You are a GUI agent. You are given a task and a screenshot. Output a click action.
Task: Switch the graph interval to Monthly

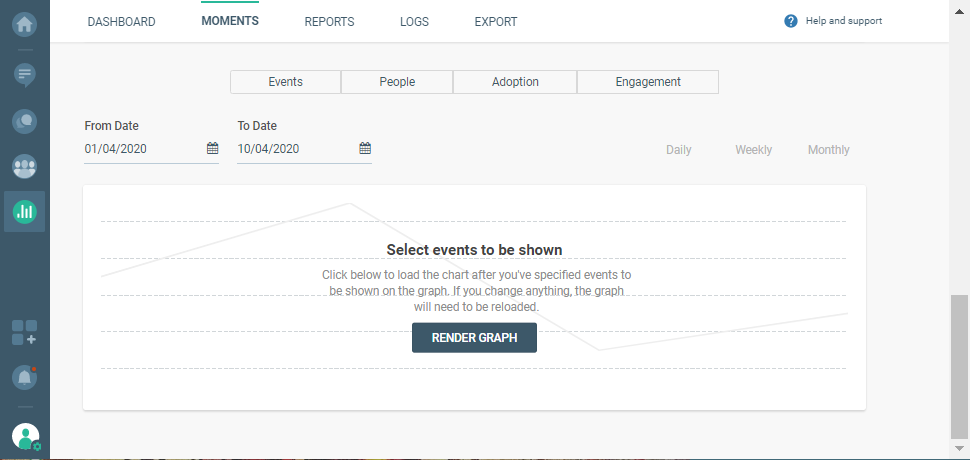(x=828, y=150)
